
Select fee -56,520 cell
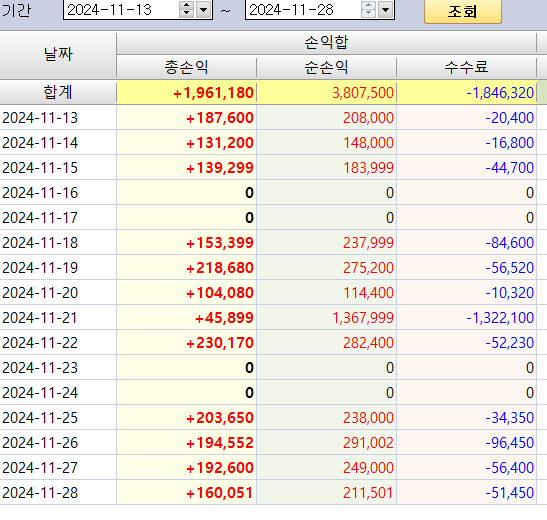click(x=466, y=267)
